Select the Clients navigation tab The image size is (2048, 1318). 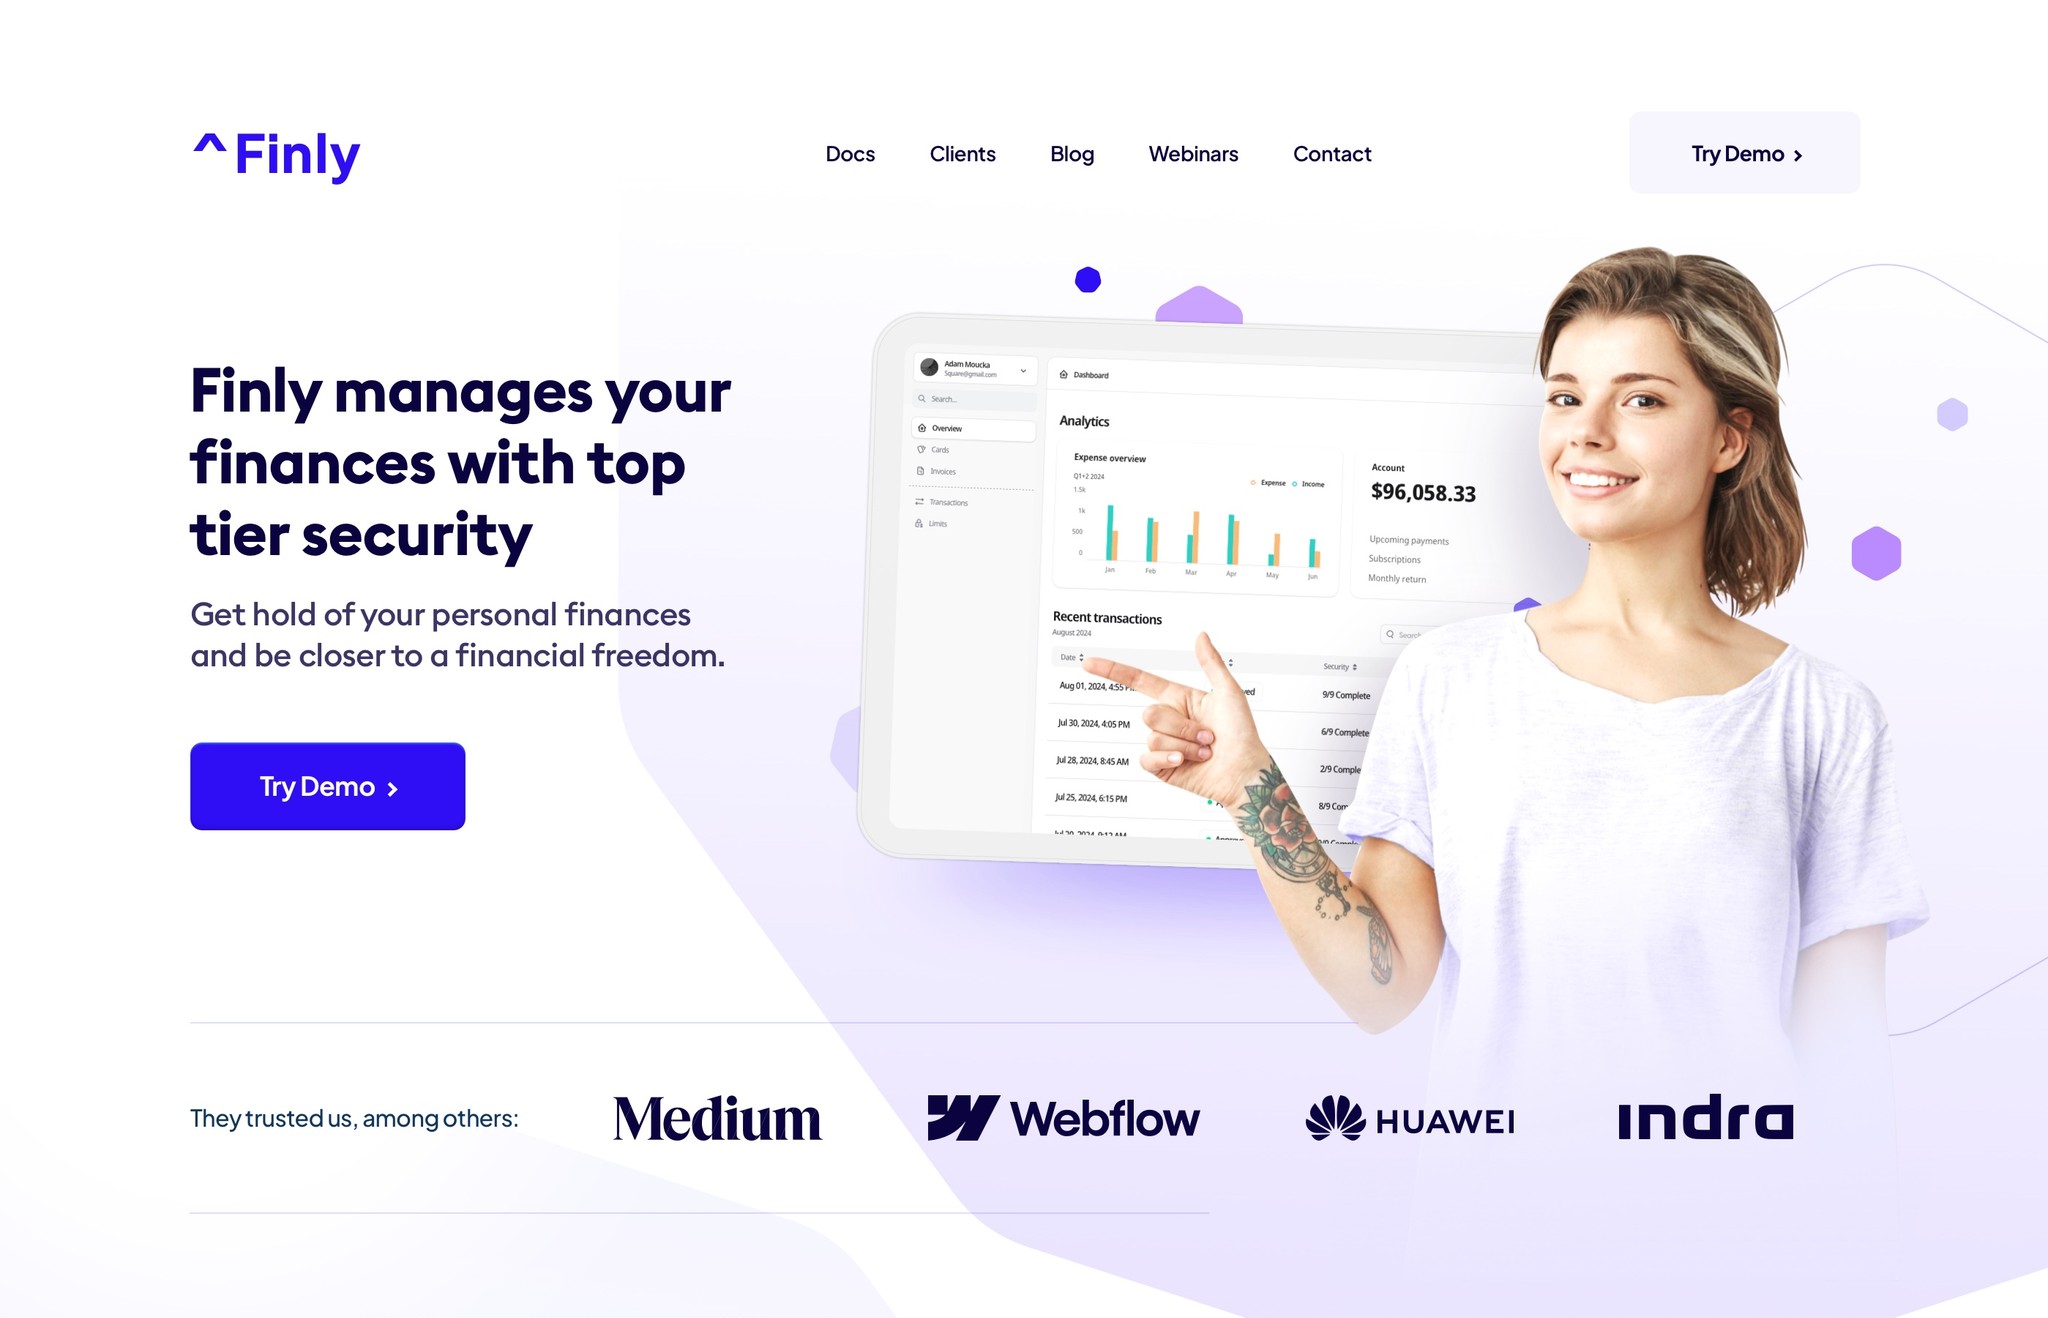(x=960, y=152)
